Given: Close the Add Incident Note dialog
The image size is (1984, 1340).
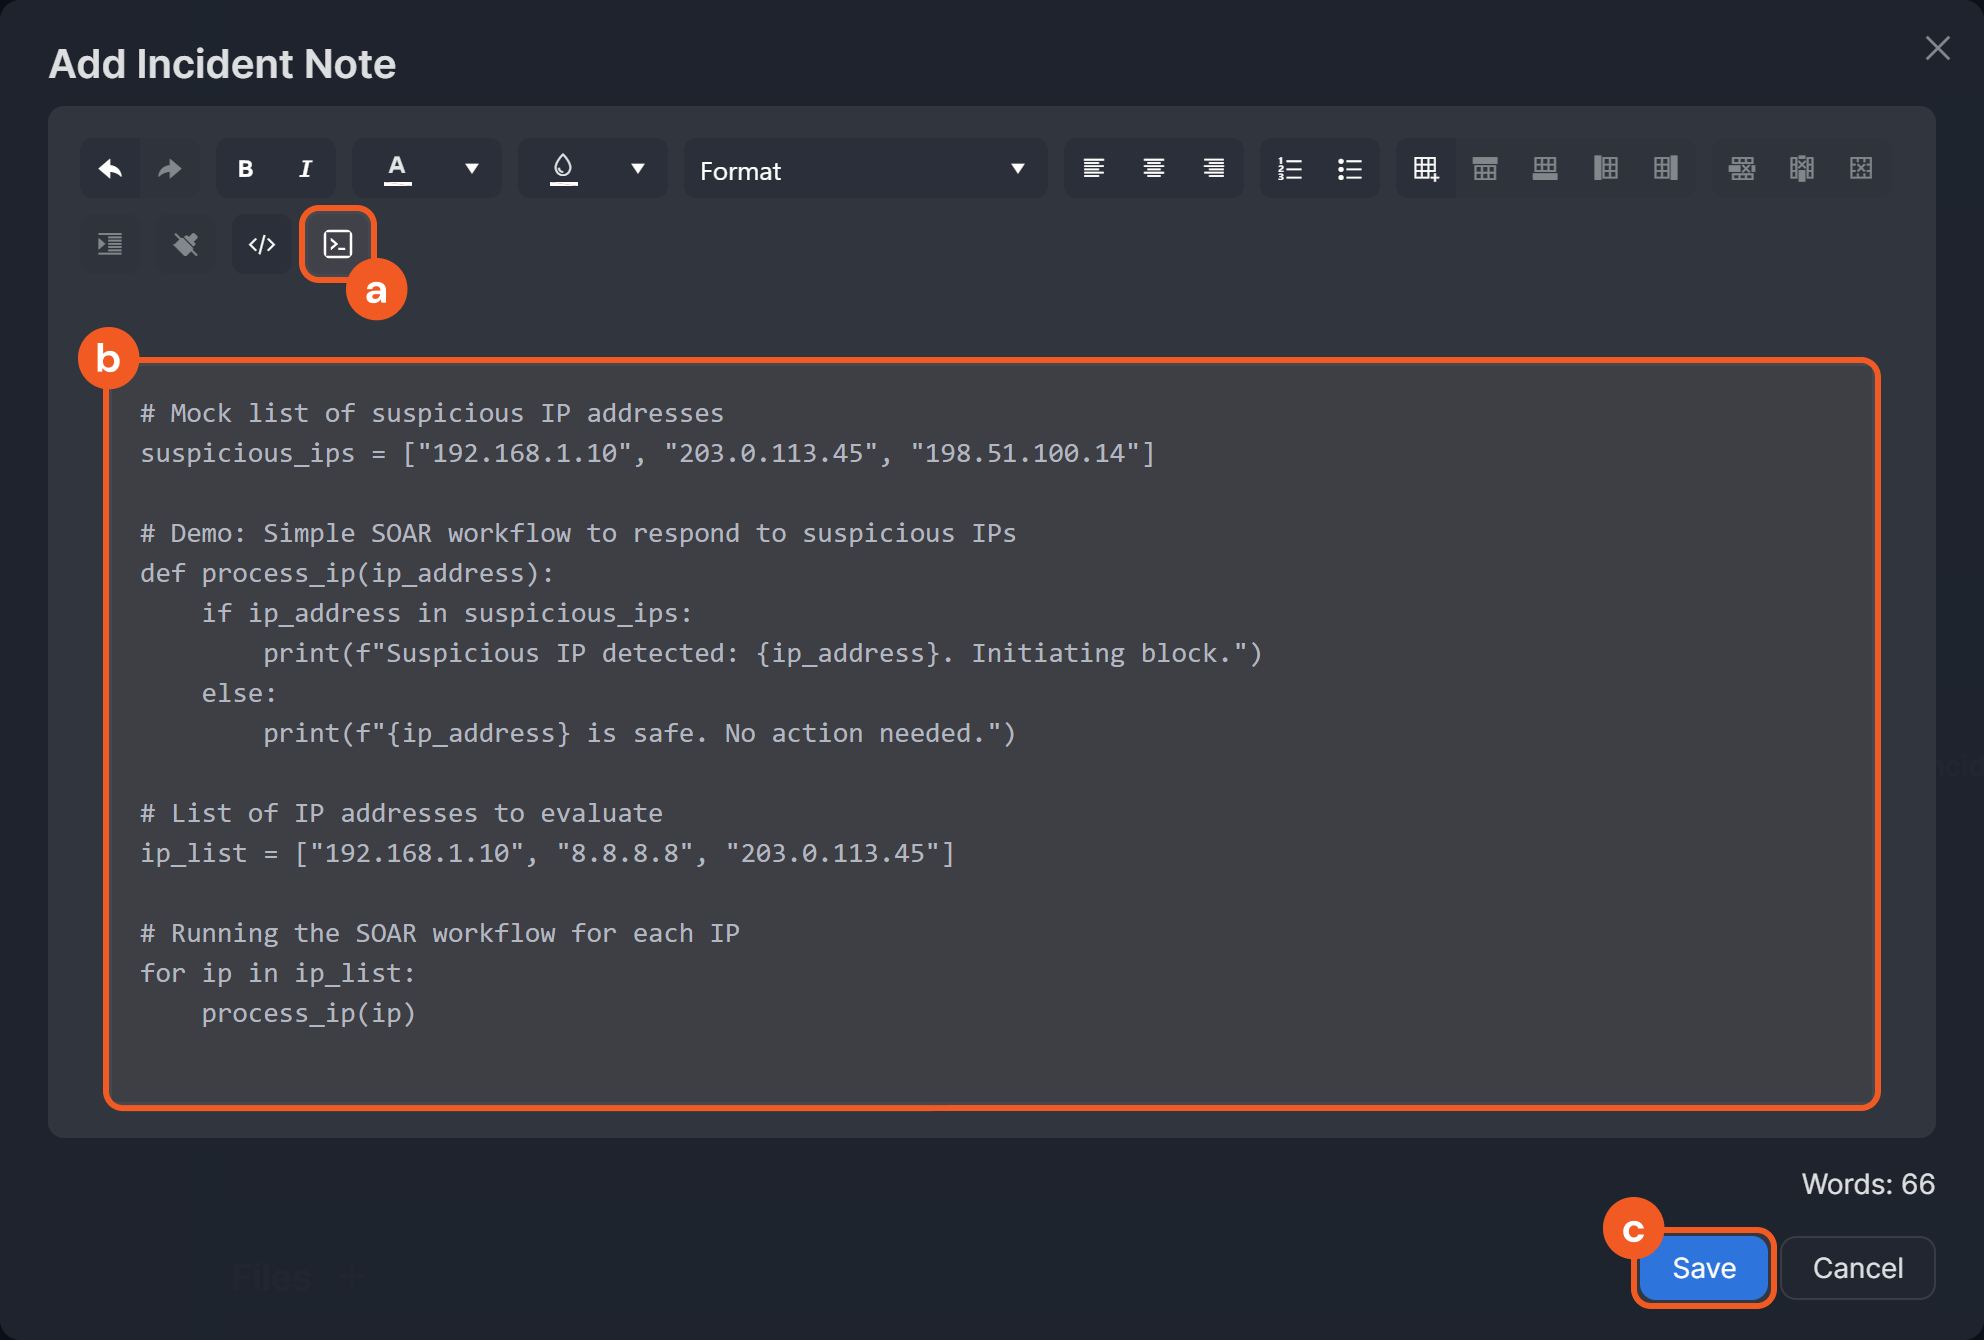Looking at the screenshot, I should [1937, 48].
